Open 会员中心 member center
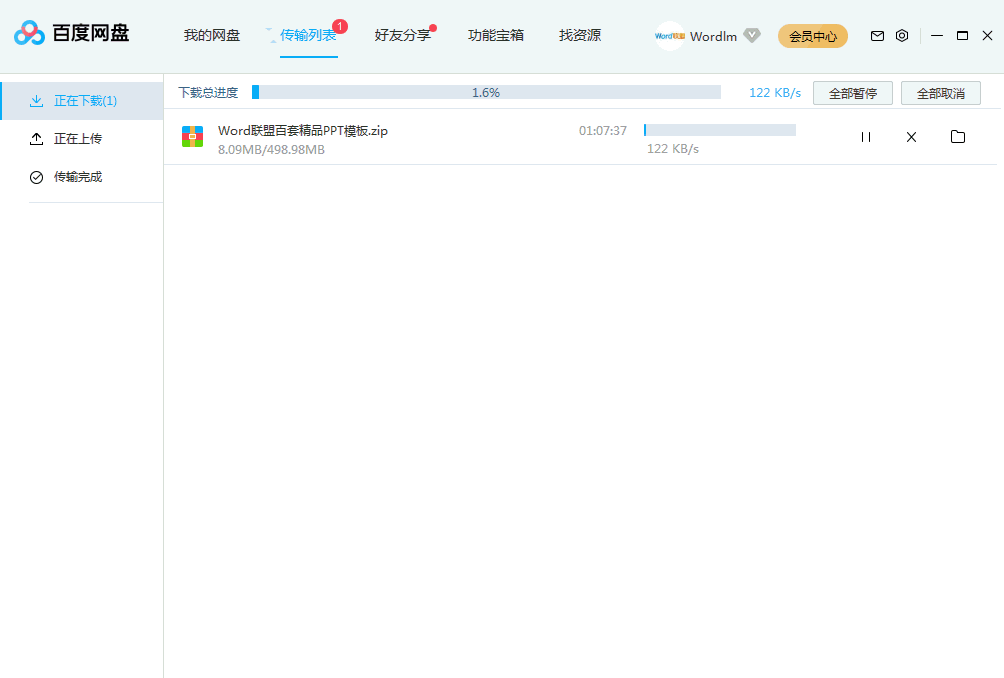1004x678 pixels. pos(813,36)
